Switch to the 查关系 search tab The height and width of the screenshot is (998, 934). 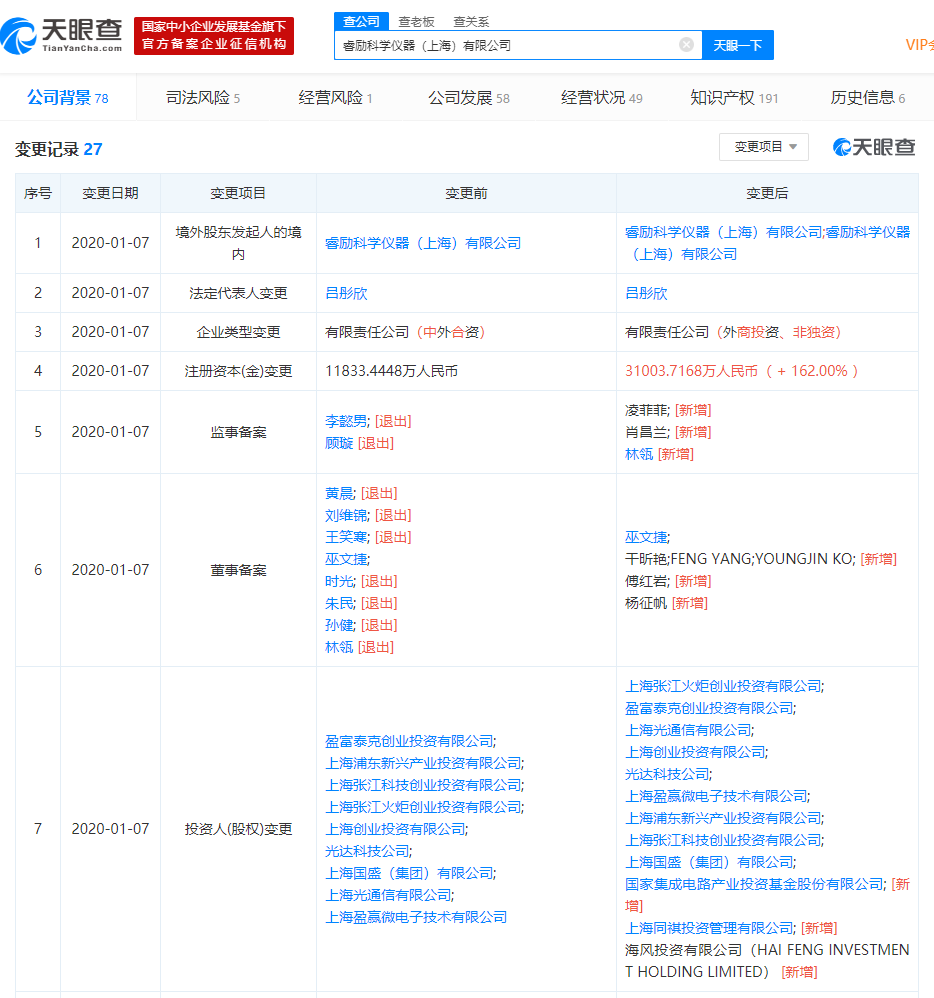click(x=470, y=21)
